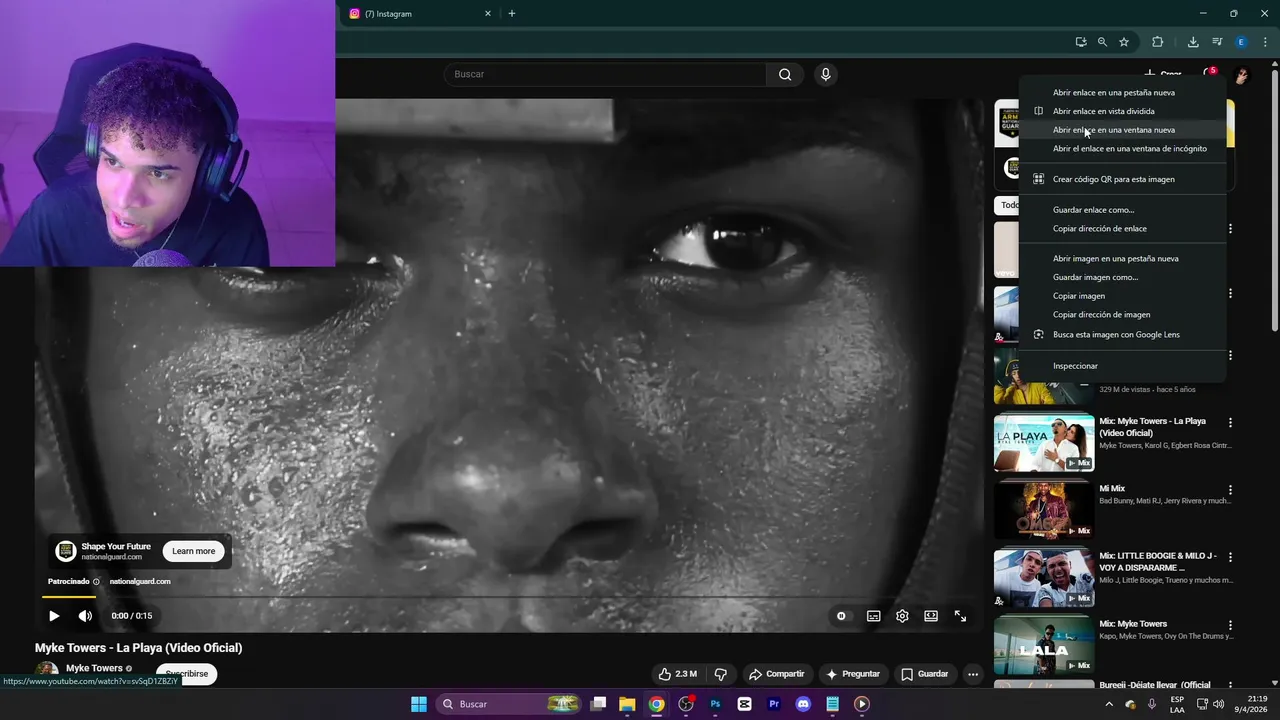
Task: Open the player settings gear
Action: click(902, 616)
